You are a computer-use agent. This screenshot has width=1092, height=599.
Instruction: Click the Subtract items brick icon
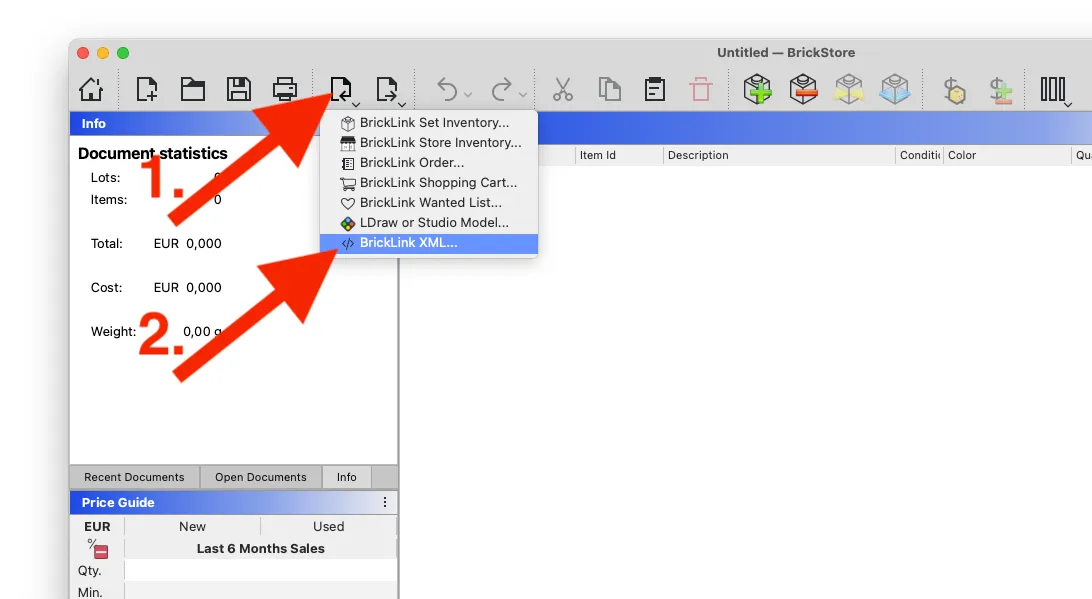(803, 89)
